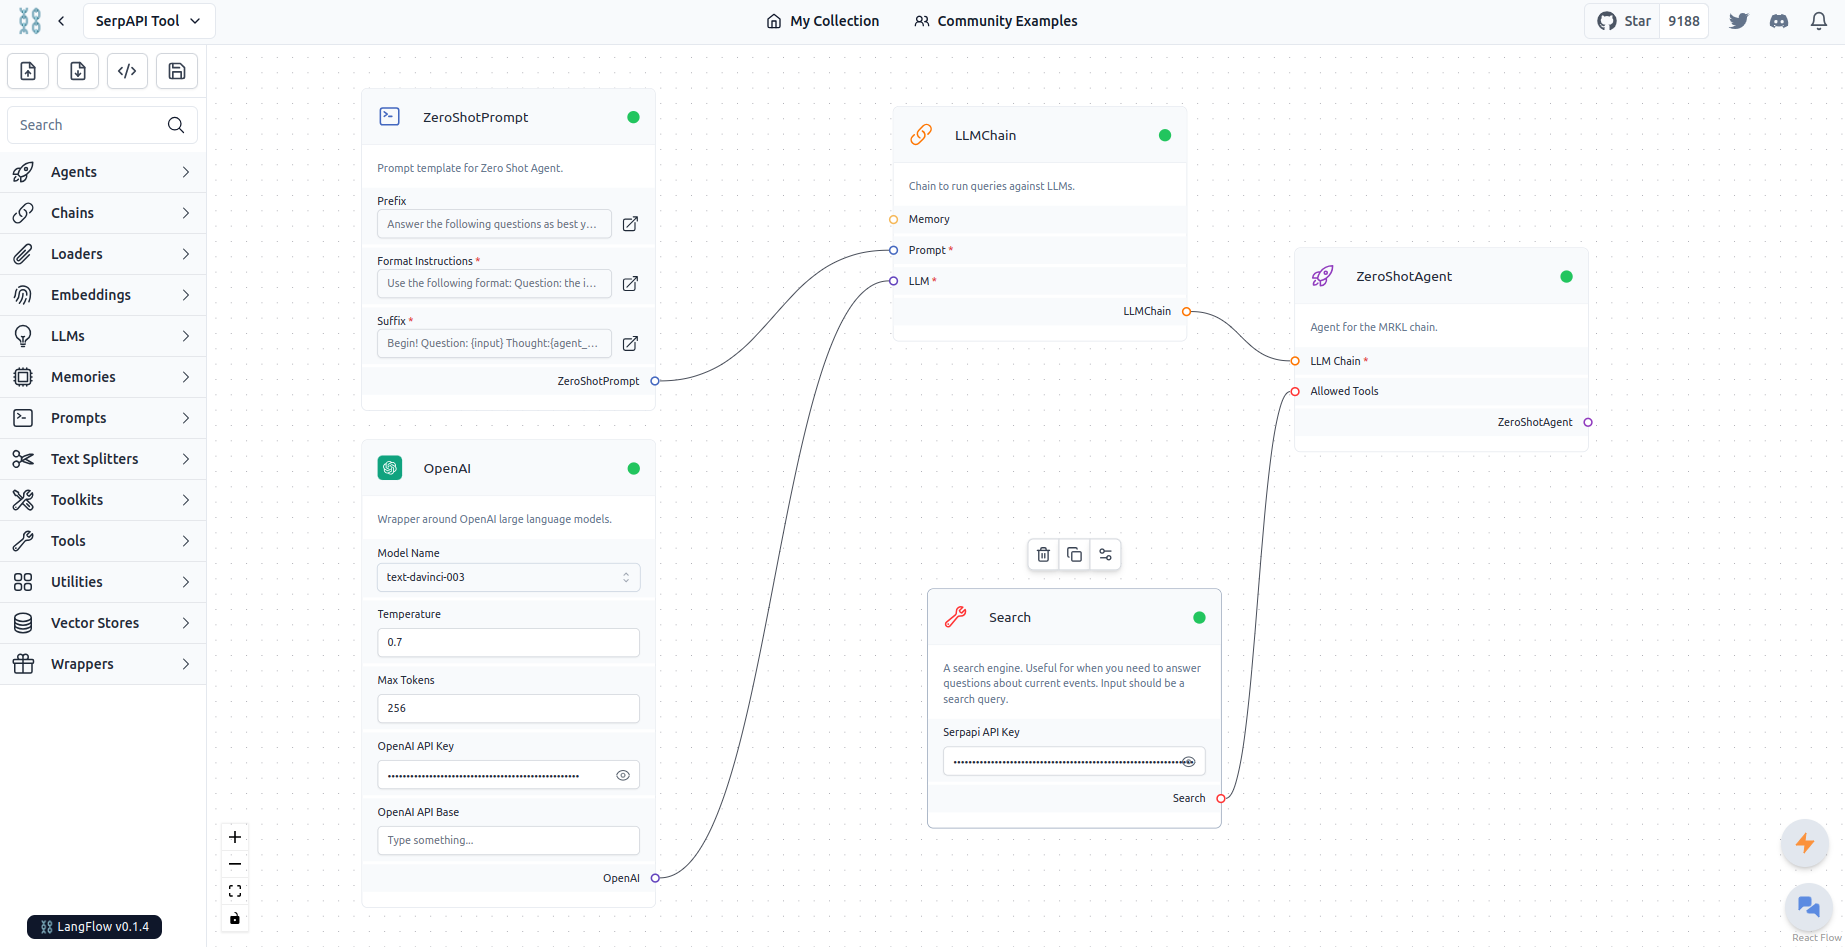Click the Temperature input field
Image resolution: width=1845 pixels, height=947 pixels.
click(x=508, y=642)
